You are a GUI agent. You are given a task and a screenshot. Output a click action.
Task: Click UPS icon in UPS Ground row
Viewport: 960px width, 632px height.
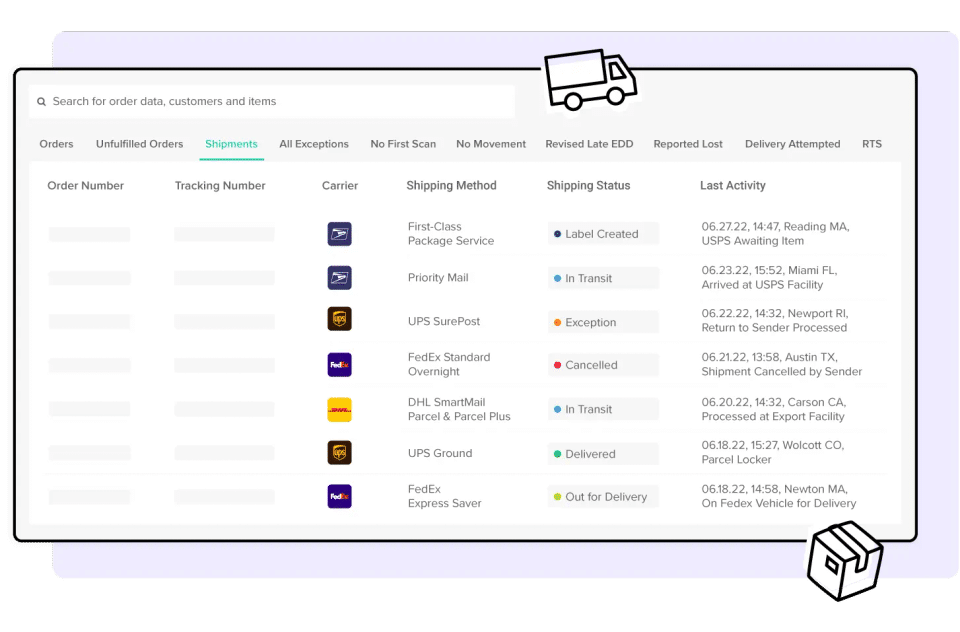(x=339, y=453)
